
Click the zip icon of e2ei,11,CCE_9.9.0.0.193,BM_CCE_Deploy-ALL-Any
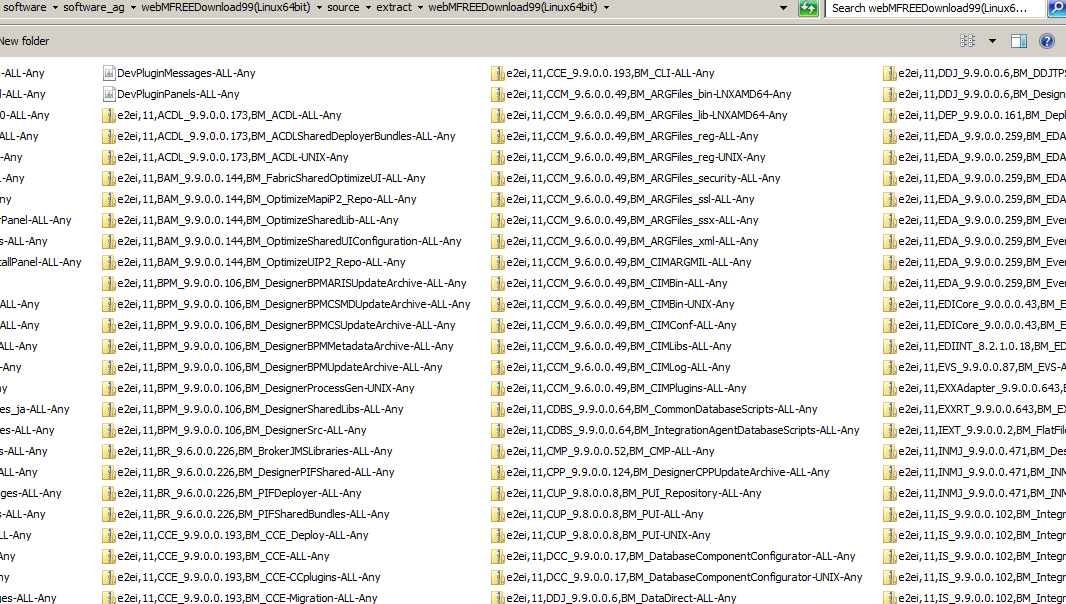click(x=108, y=535)
